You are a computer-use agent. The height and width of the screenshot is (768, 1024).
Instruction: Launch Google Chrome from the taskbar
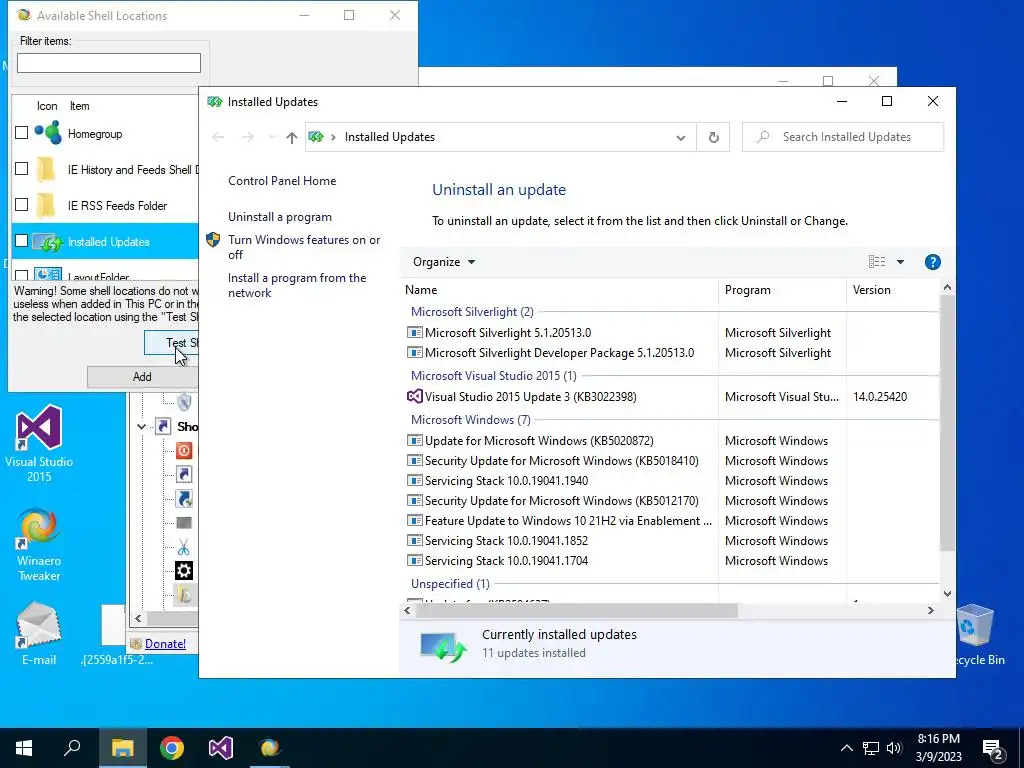click(172, 748)
